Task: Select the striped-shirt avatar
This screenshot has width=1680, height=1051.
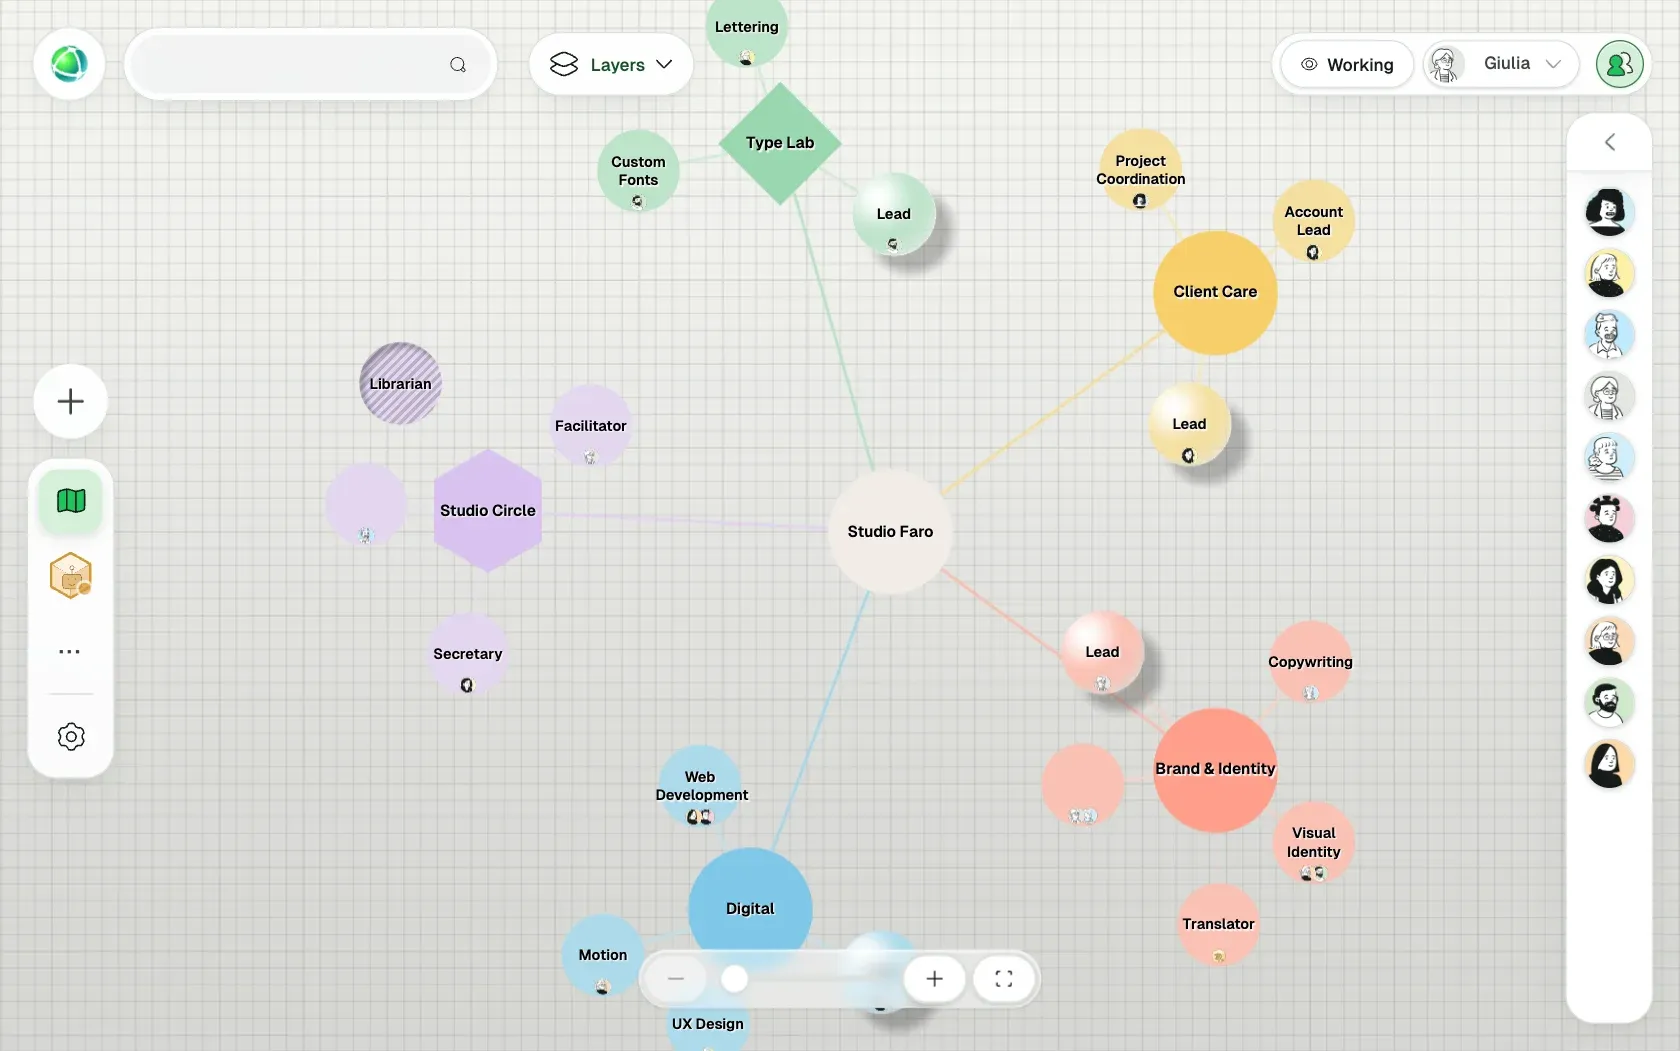Action: pyautogui.click(x=1608, y=458)
